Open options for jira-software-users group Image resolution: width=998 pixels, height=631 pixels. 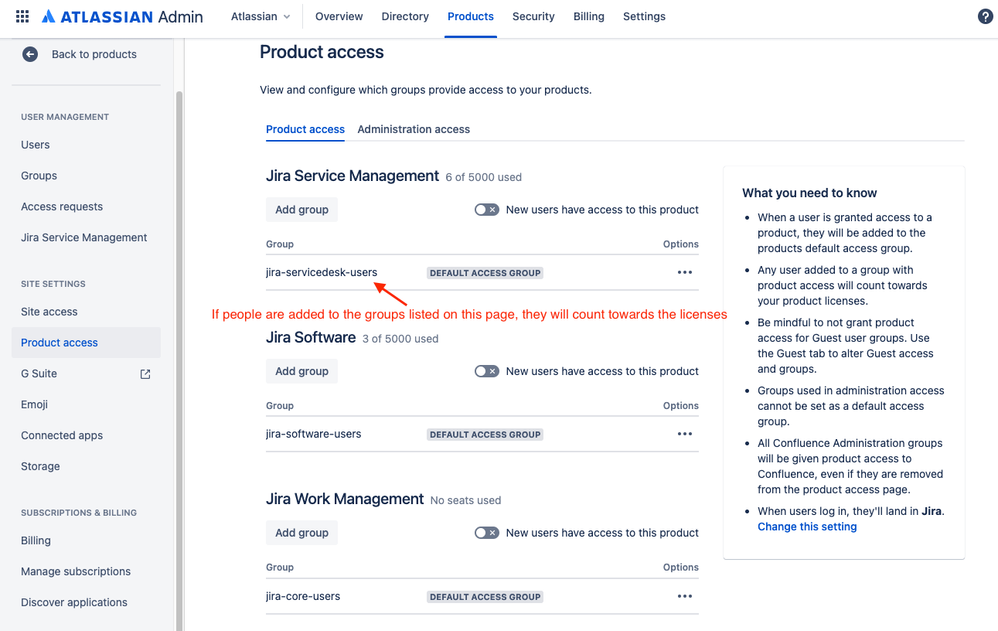685,434
